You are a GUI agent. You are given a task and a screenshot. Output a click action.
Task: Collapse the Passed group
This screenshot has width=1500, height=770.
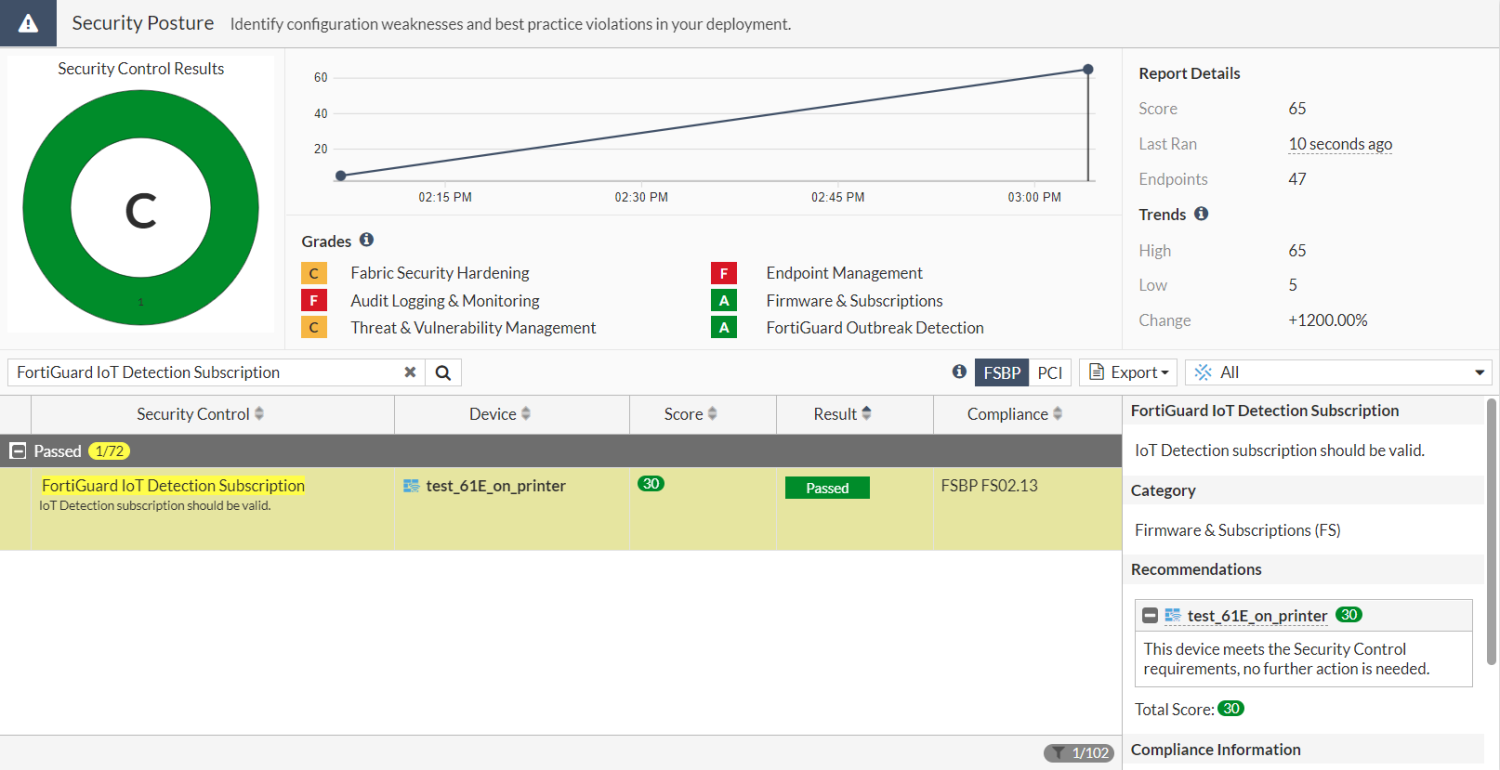coord(17,451)
